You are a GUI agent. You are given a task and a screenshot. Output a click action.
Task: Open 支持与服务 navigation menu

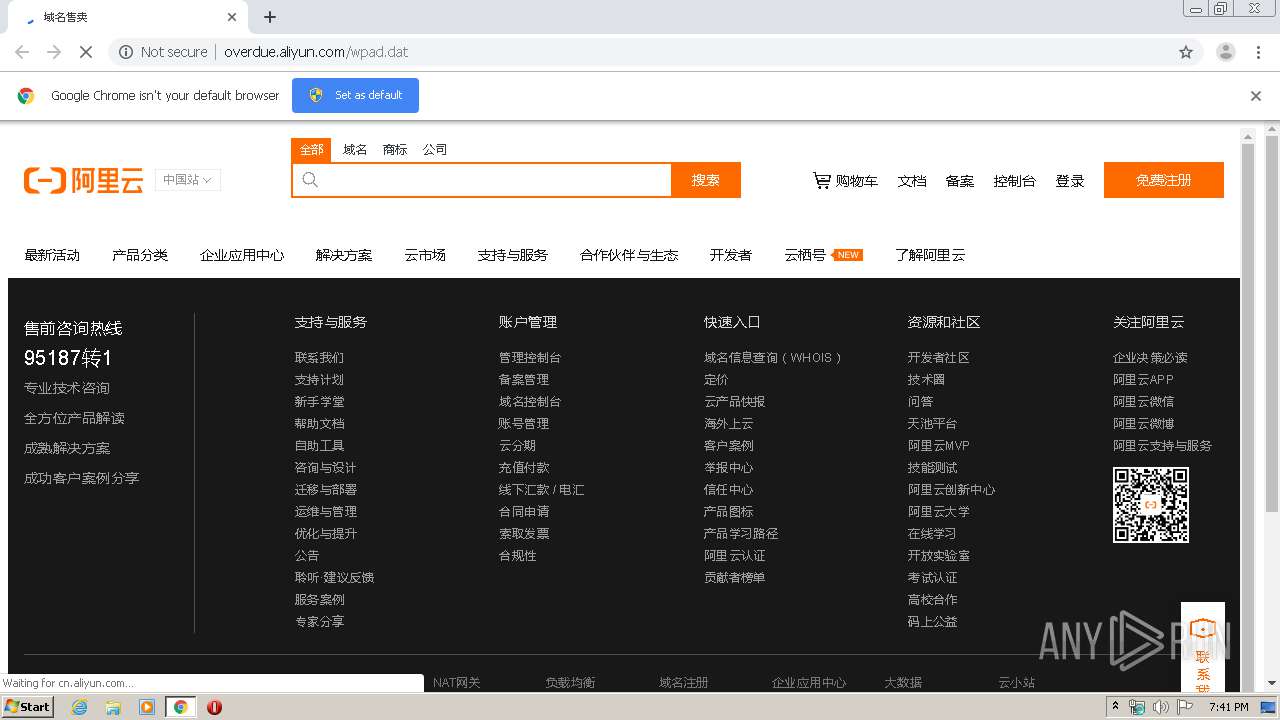point(513,255)
